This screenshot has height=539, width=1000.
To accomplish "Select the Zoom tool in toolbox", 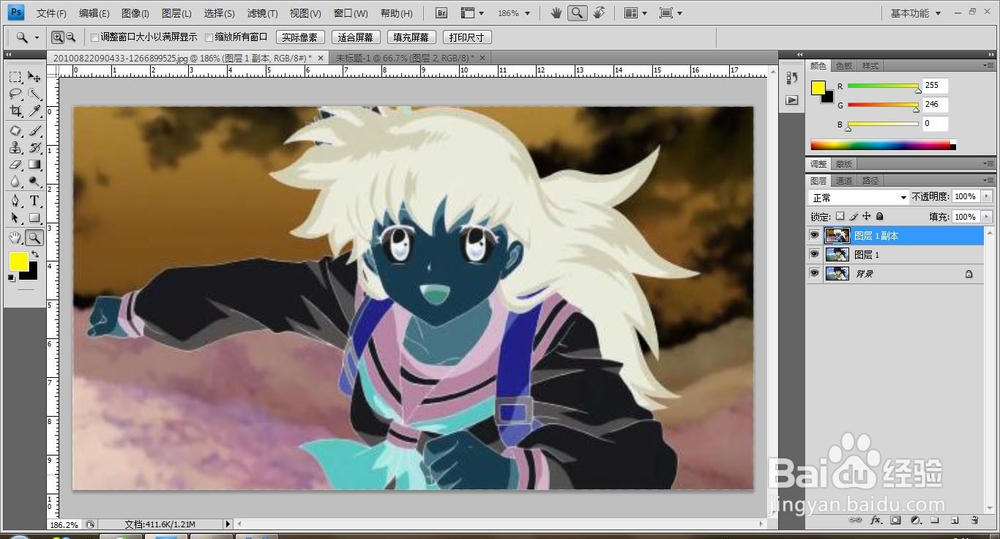I will [34, 238].
